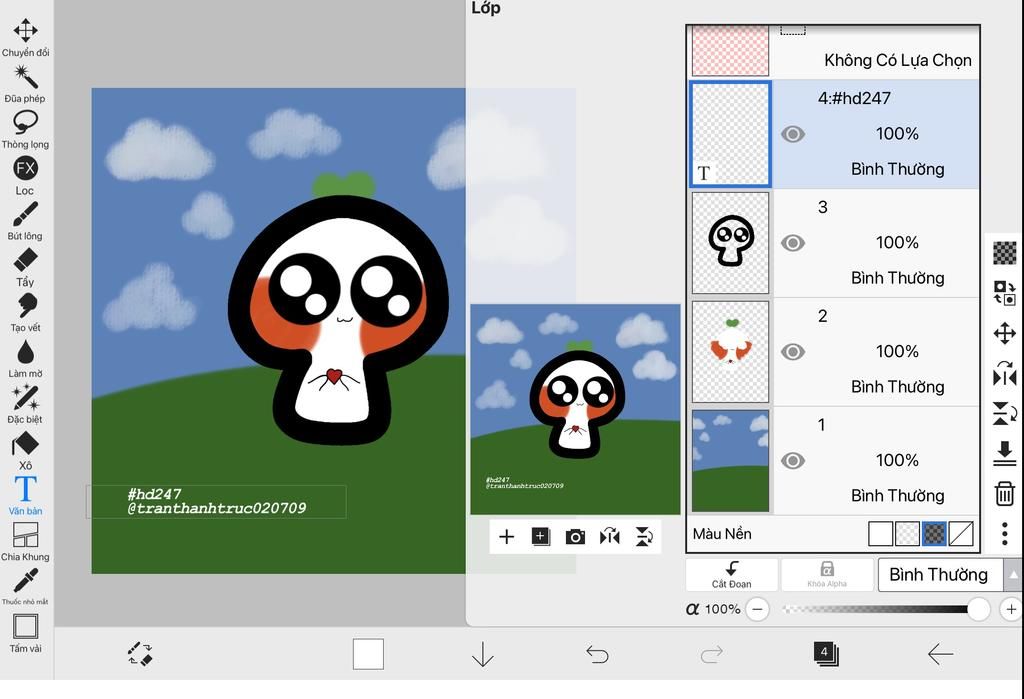Image resolution: width=1024 pixels, height=699 pixels.
Task: Select the Bút lông brush tool
Action: [25, 221]
